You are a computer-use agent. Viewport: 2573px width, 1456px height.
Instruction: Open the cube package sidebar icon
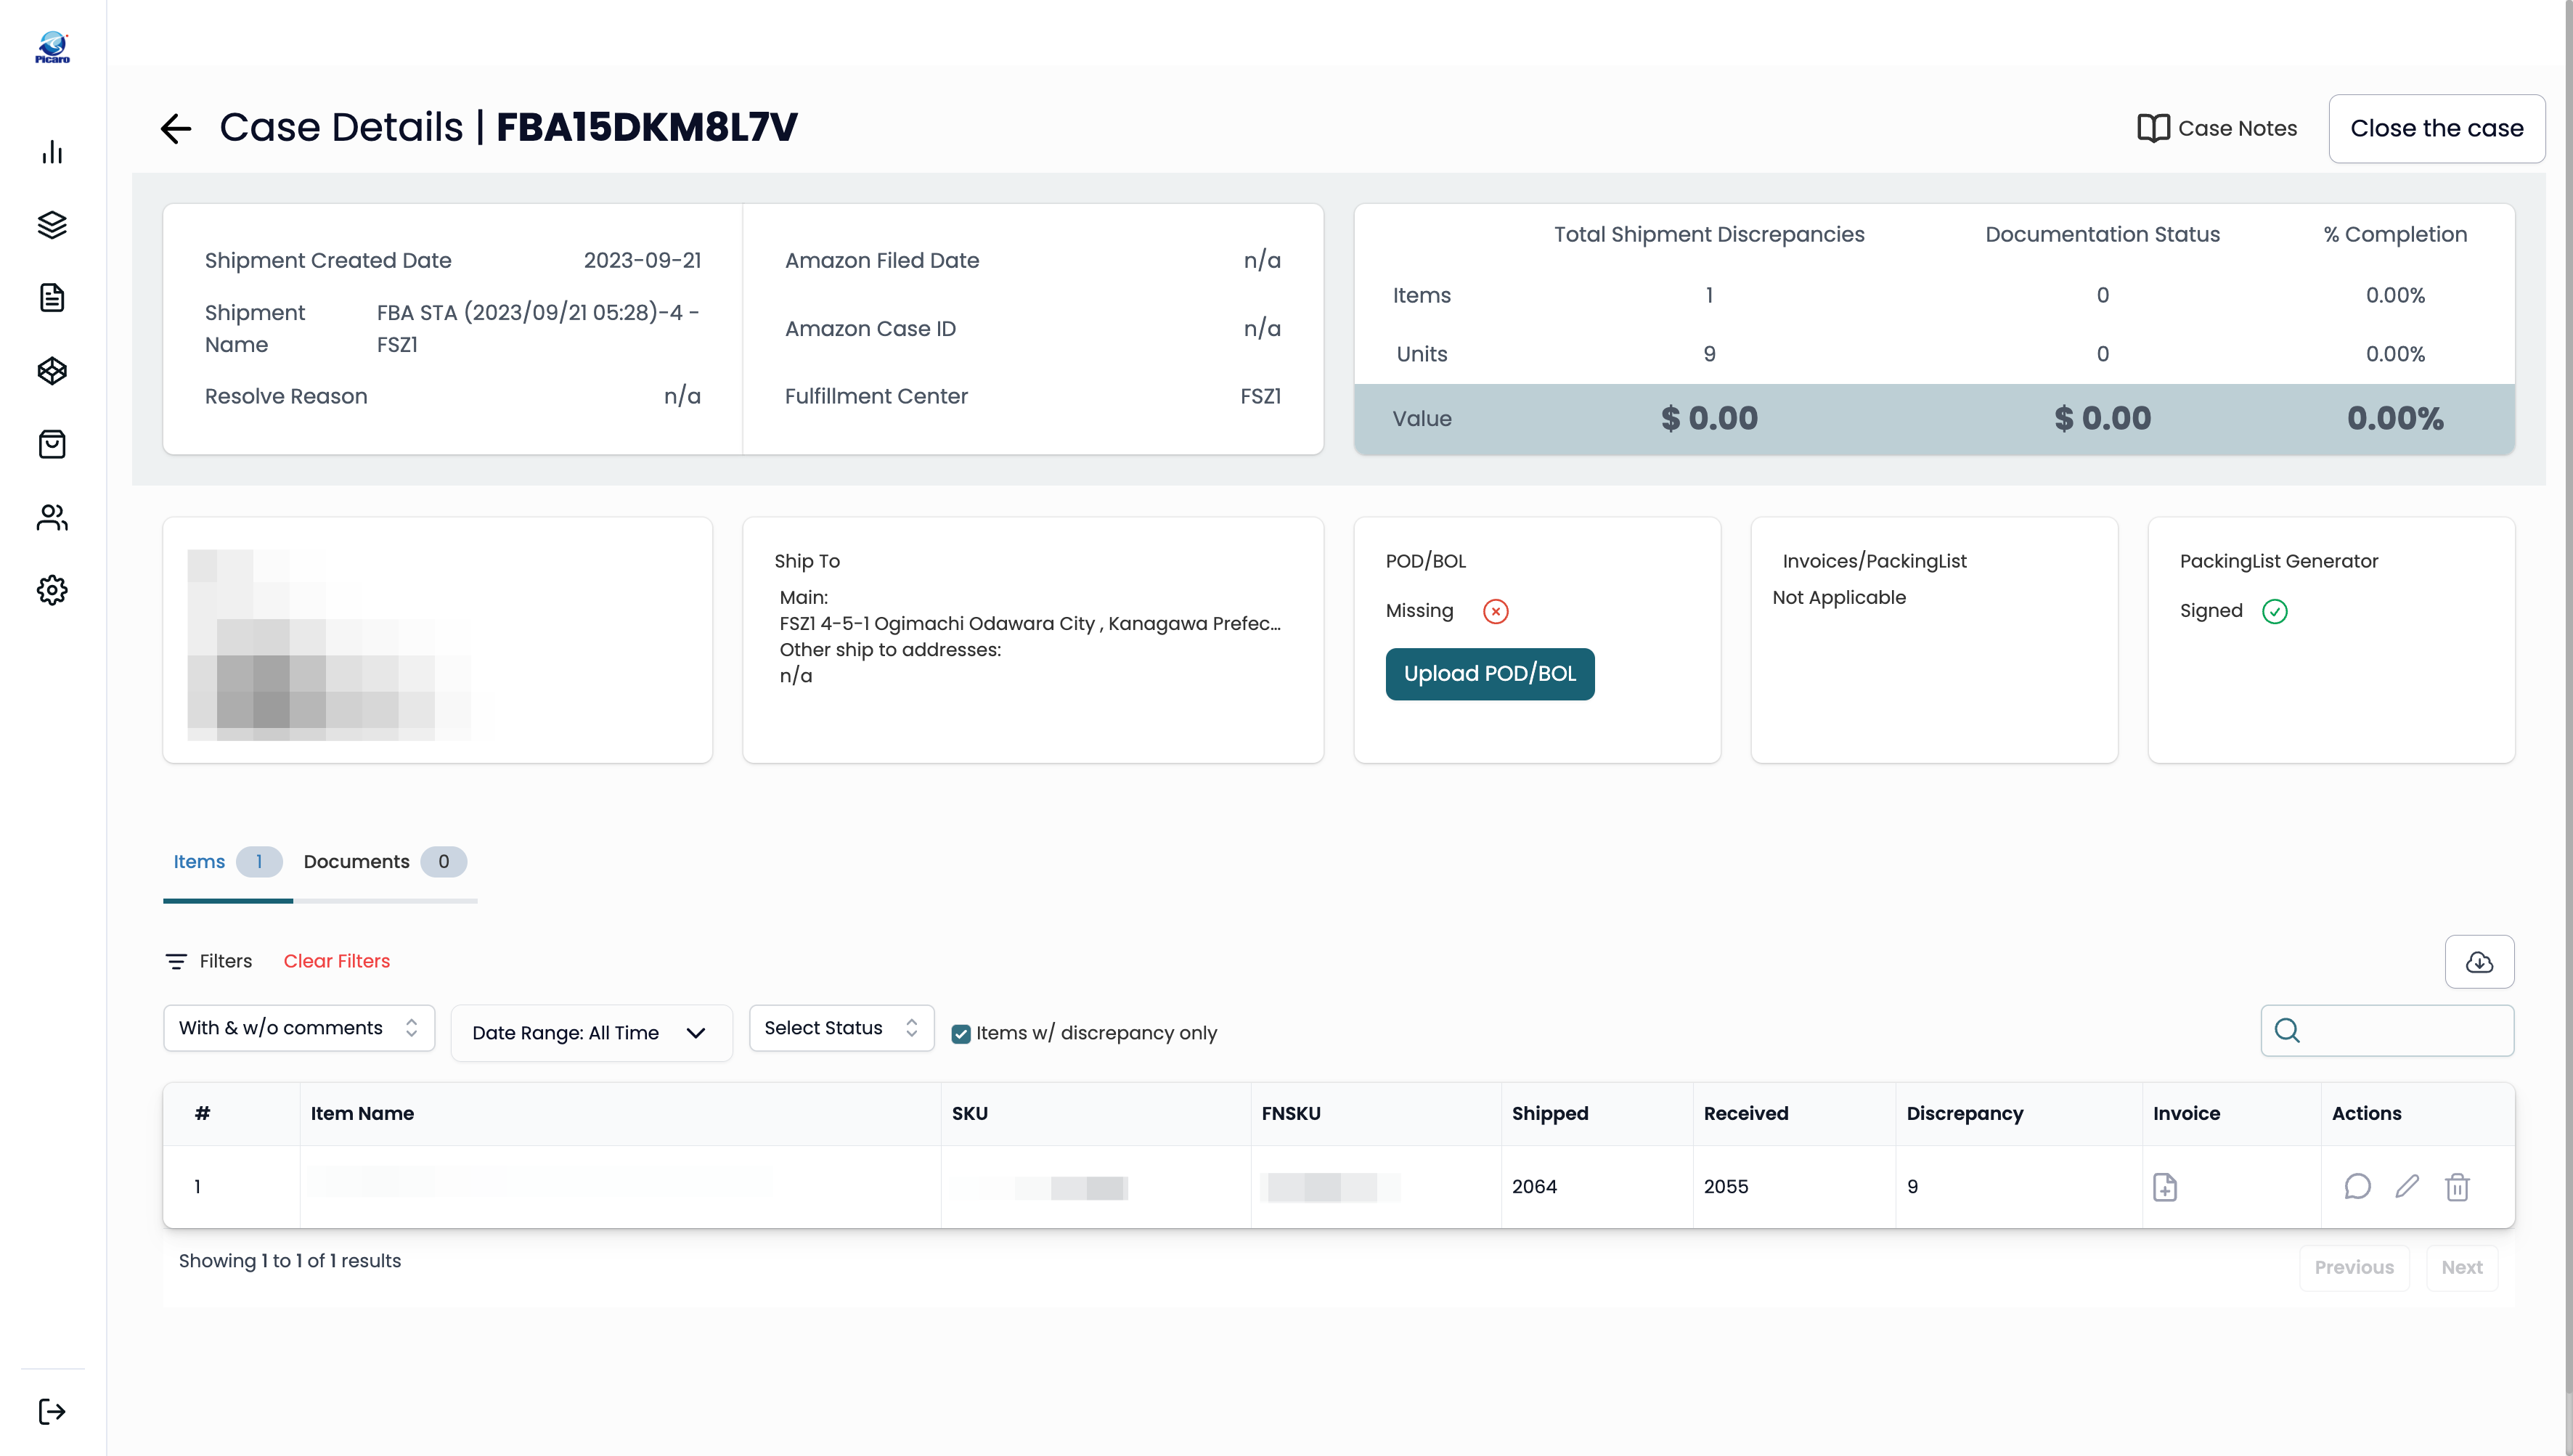pyautogui.click(x=52, y=371)
